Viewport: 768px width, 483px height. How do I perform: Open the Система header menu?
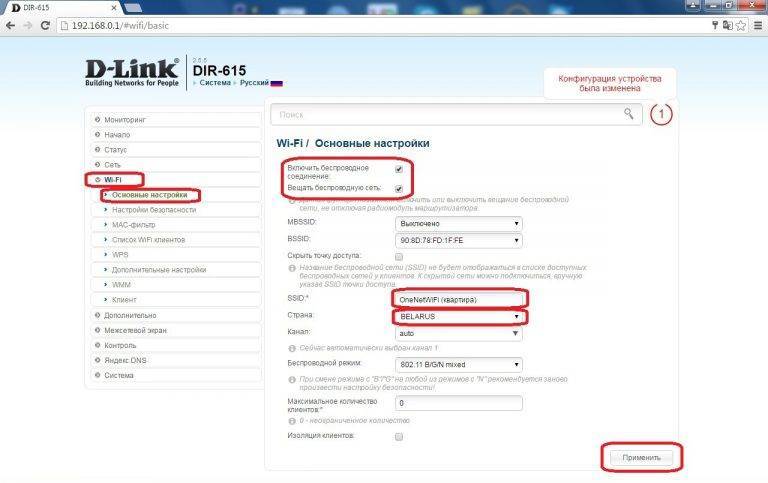[215, 83]
